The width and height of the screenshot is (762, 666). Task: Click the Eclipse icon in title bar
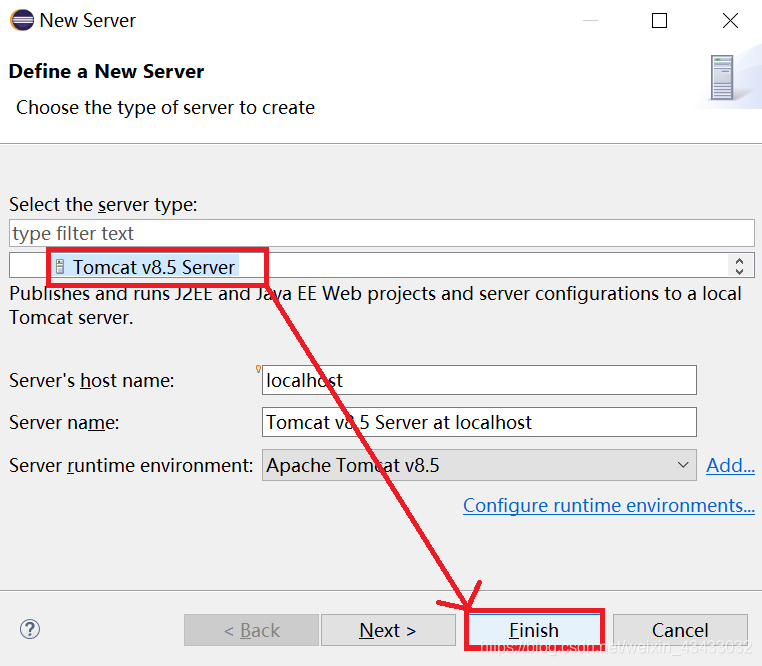click(22, 20)
